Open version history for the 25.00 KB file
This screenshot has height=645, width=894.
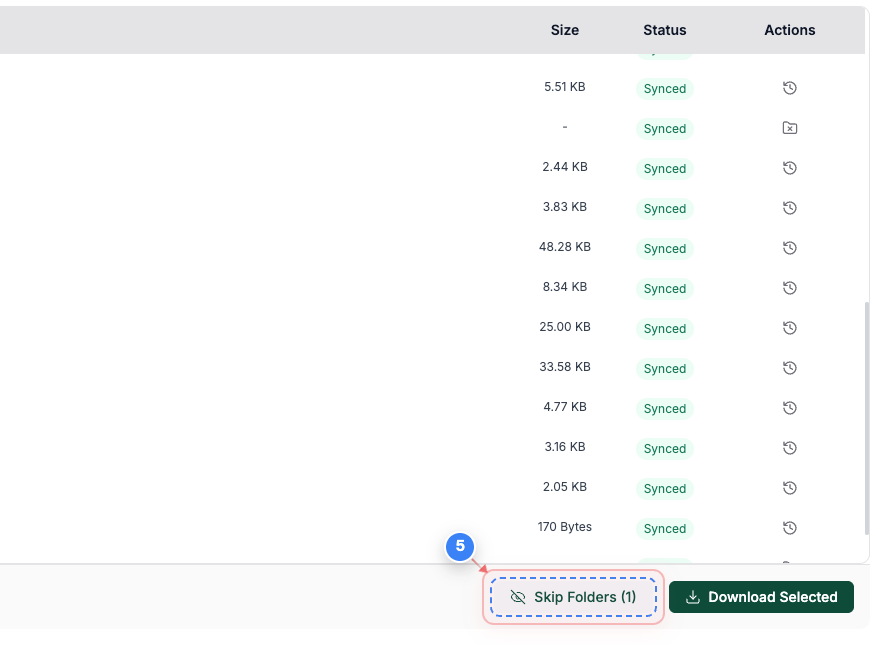pos(789,328)
